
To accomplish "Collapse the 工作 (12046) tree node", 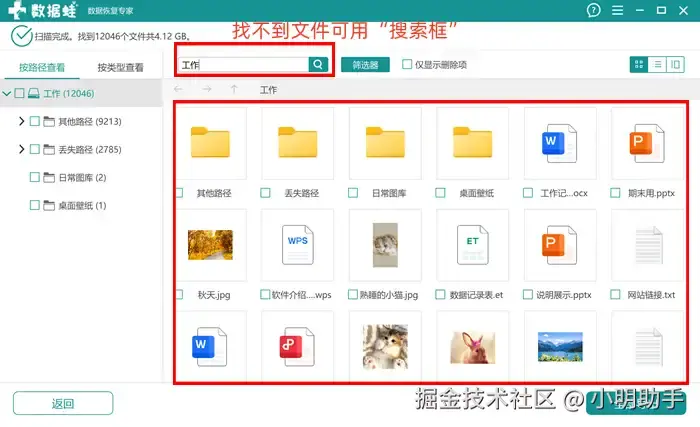I will click(7, 93).
